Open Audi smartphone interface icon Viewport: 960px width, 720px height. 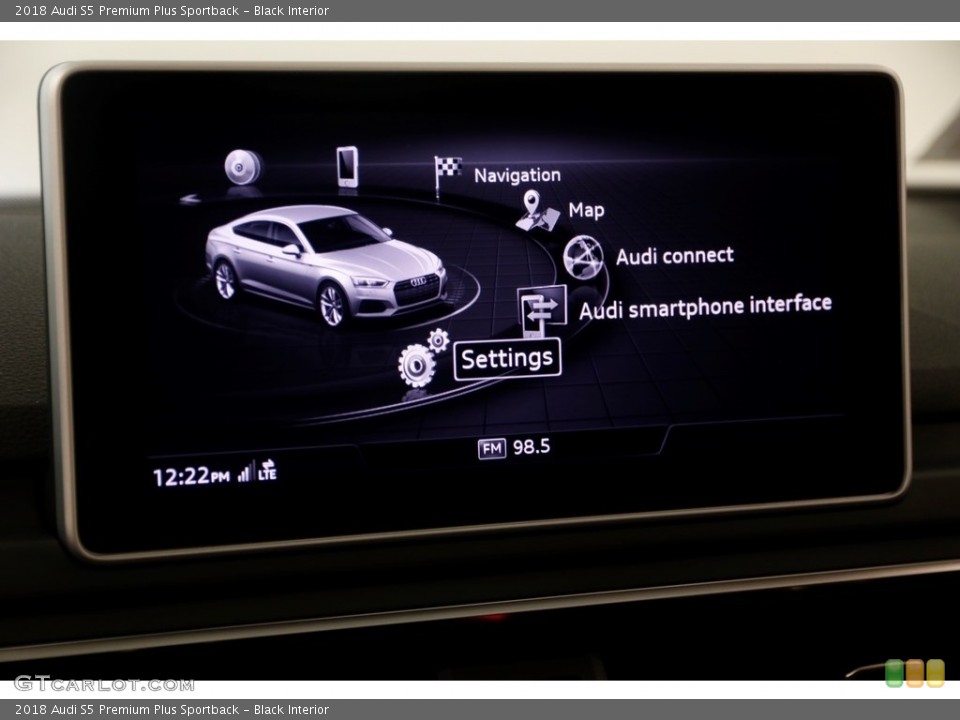(x=541, y=310)
